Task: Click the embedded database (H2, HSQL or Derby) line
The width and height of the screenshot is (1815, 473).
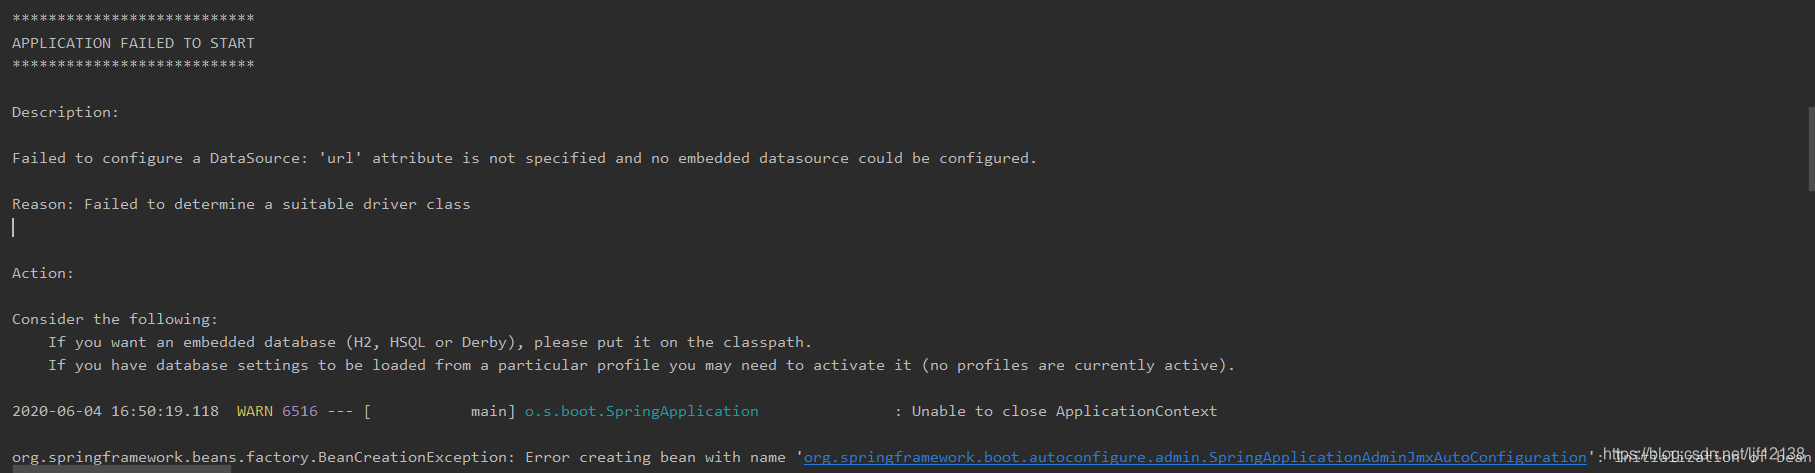Action: (430, 342)
